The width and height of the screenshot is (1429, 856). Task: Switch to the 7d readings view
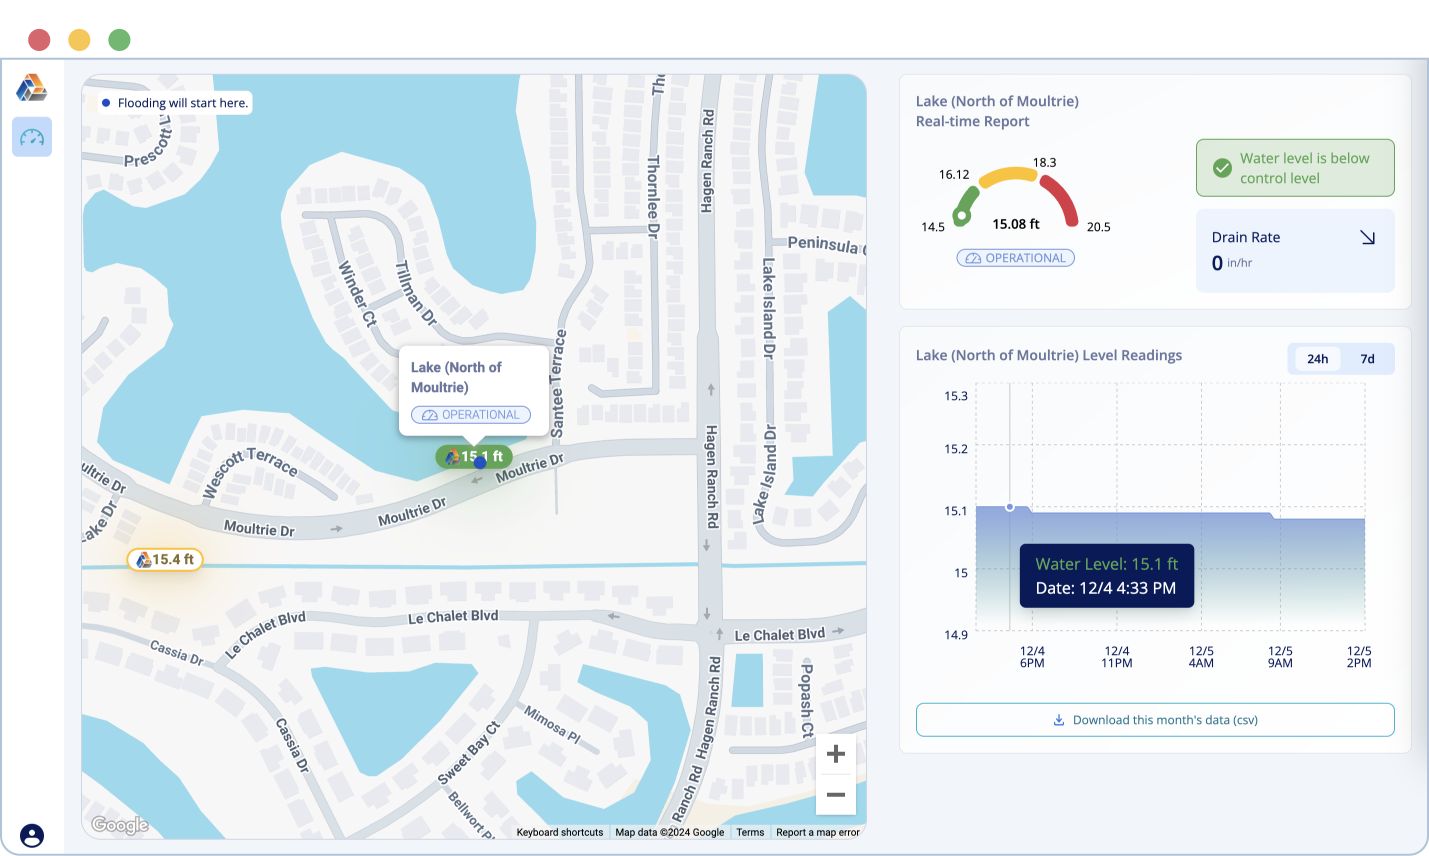(x=1366, y=358)
